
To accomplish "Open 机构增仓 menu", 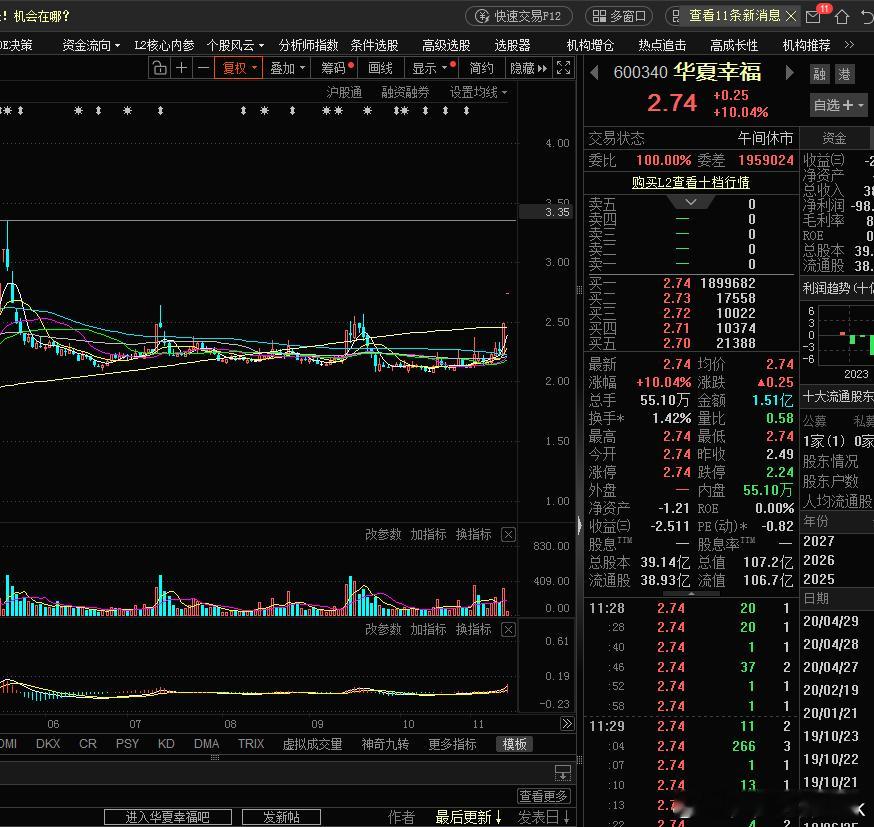I will pyautogui.click(x=590, y=45).
